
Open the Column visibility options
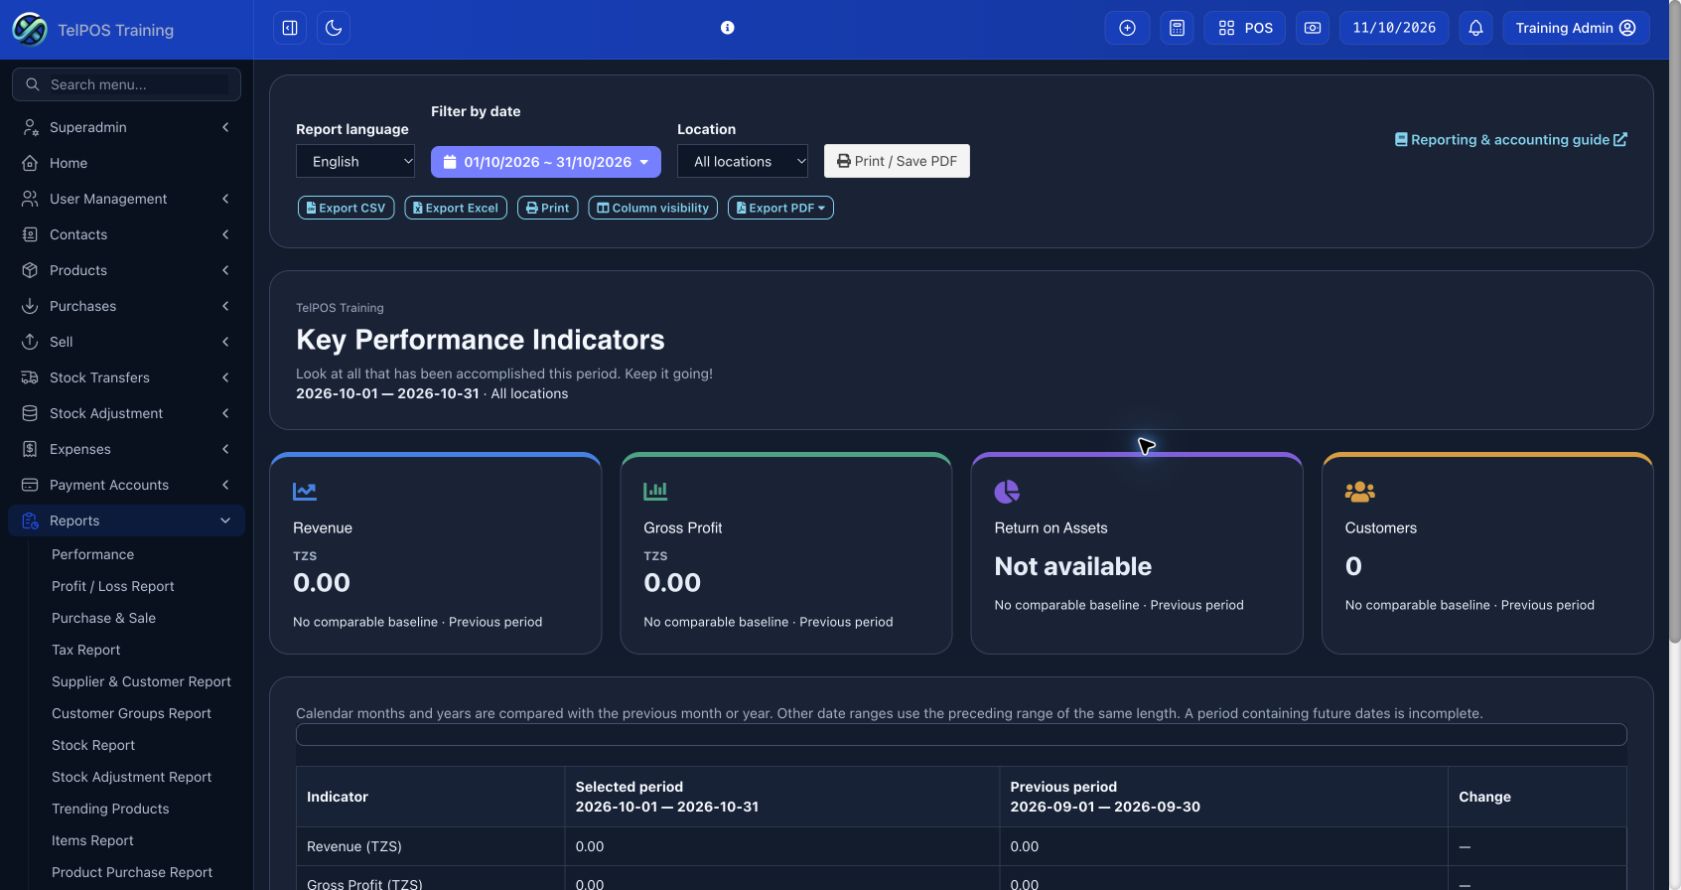point(653,208)
